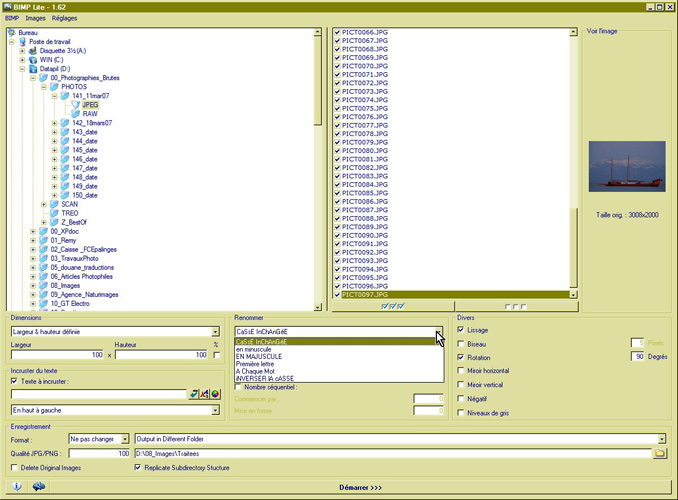Browse output folder with folder icon
The image size is (678, 500).
659,453
